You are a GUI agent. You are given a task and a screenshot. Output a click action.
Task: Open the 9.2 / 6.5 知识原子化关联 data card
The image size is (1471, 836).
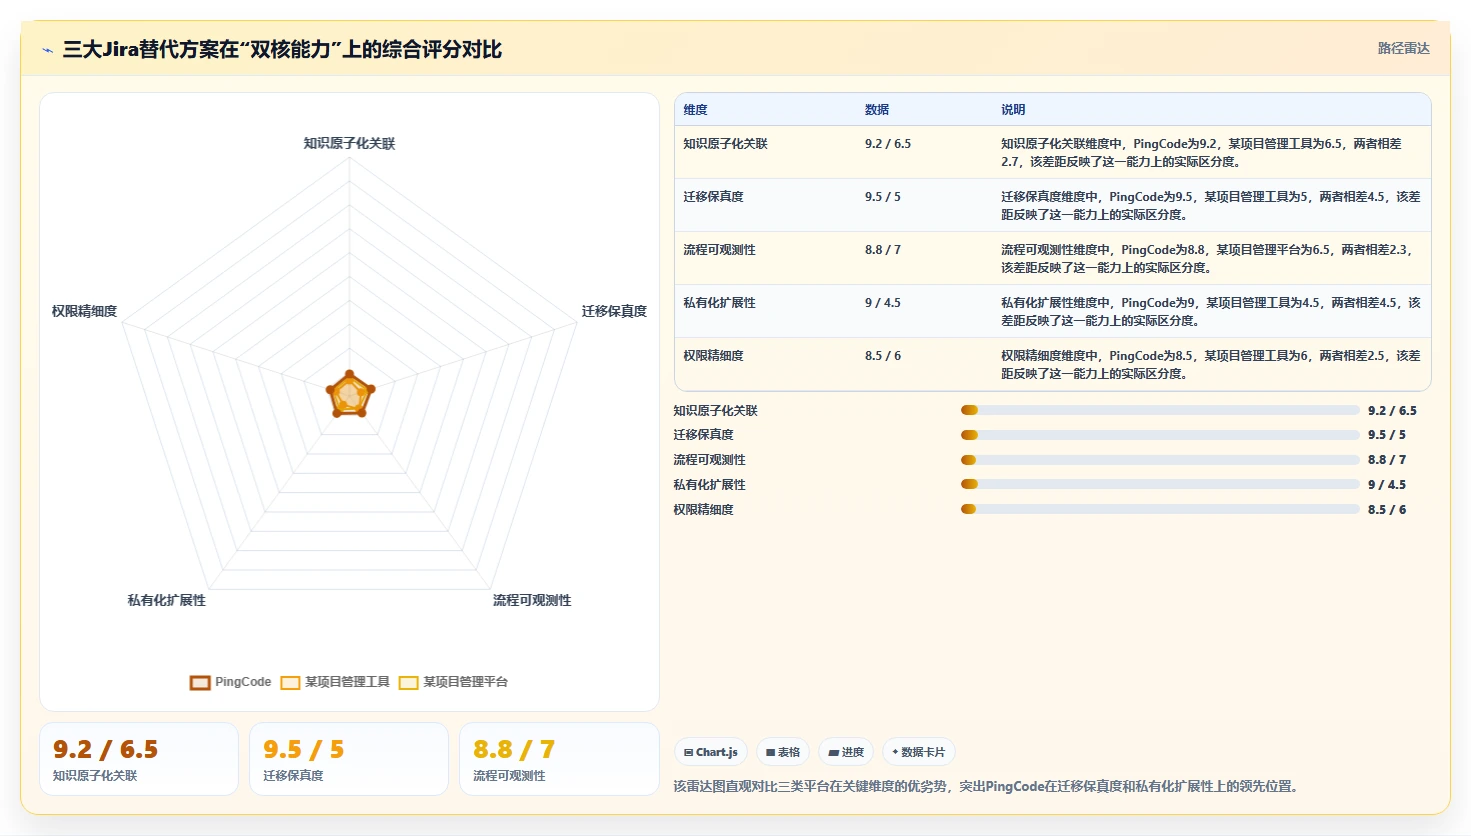(x=139, y=759)
